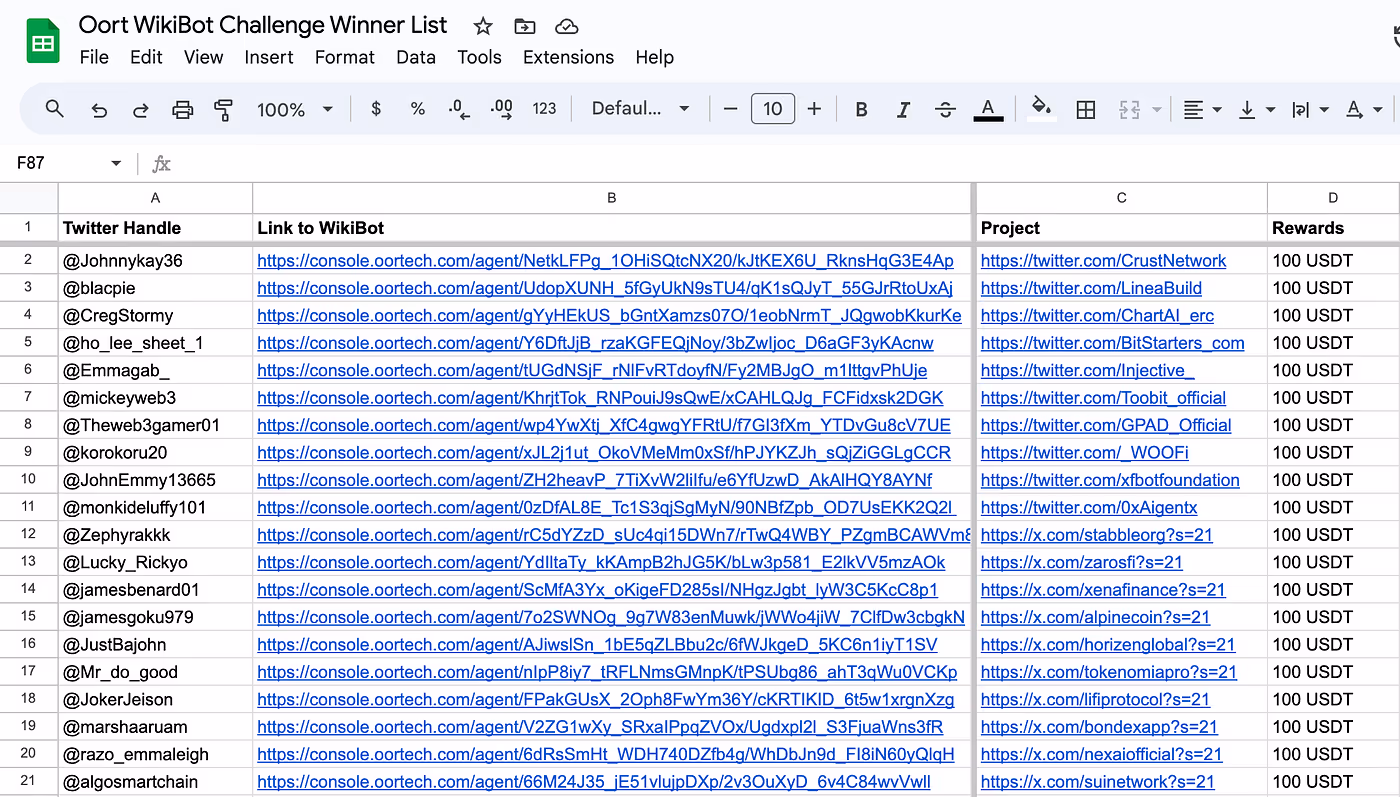This screenshot has width=1400, height=797.
Task: Redo the last action
Action: tap(141, 109)
